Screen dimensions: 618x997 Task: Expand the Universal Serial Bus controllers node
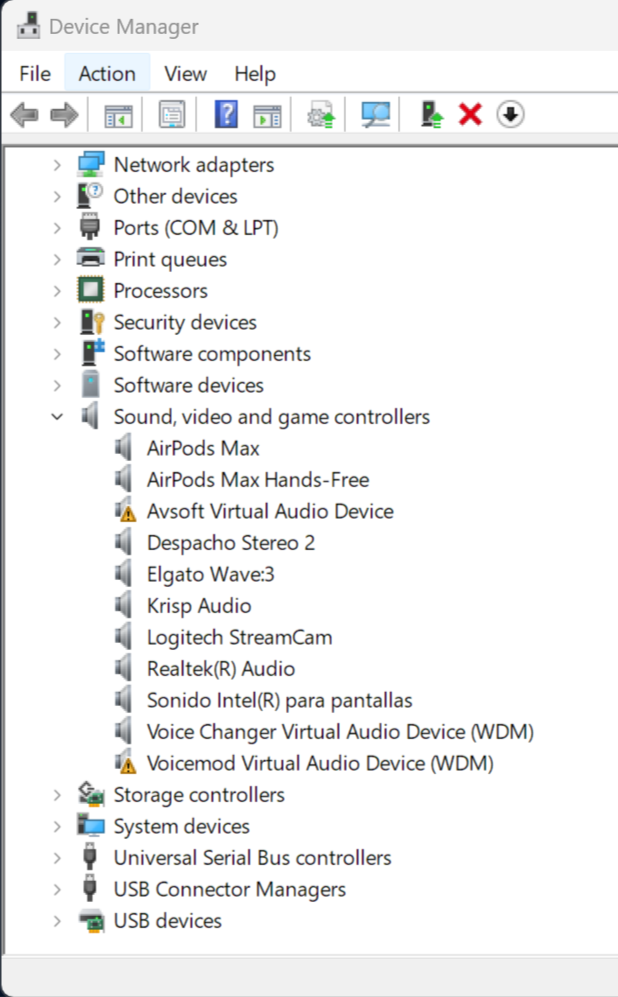coord(57,858)
